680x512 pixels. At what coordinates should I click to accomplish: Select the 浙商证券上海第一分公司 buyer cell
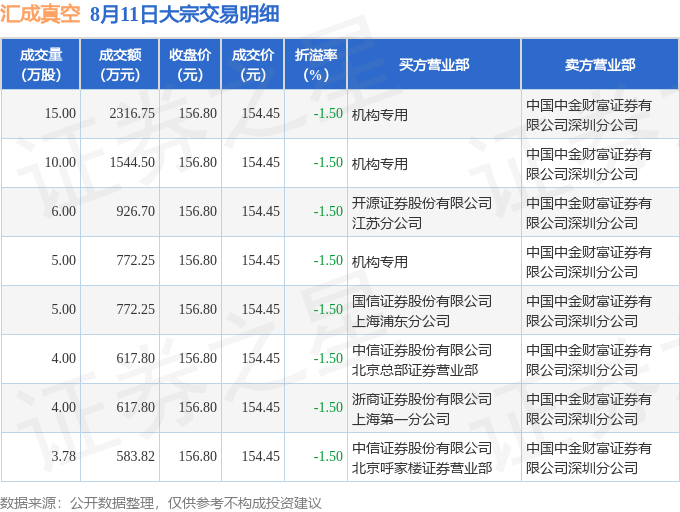434,408
